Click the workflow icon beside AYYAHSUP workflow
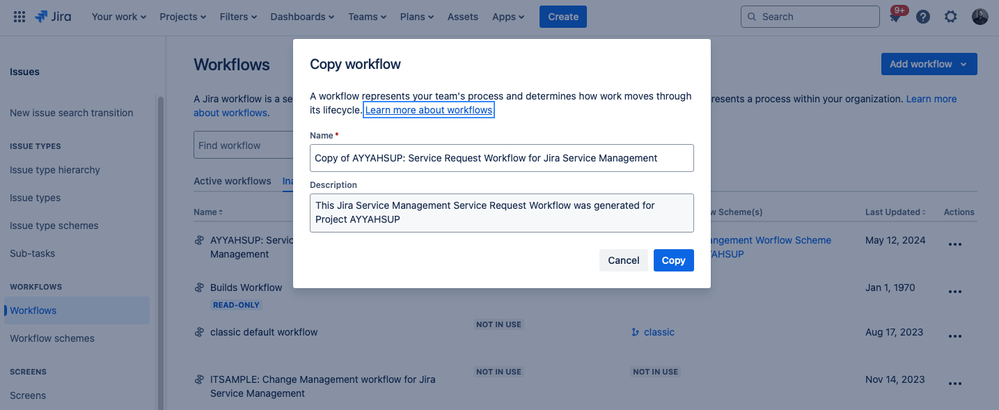Screen dimensions: 999x410 pos(199,240)
